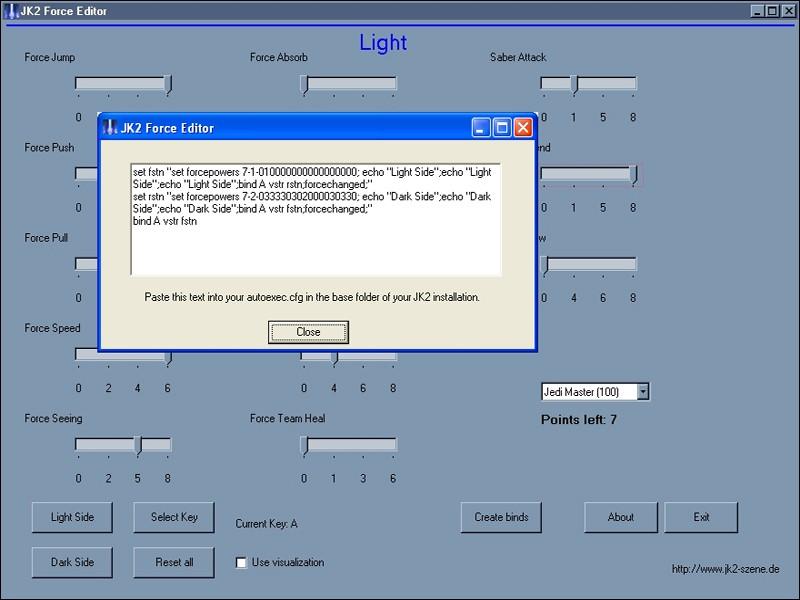Switch to Dark Side powers
Viewport: 800px width, 600px height.
[x=73, y=562]
